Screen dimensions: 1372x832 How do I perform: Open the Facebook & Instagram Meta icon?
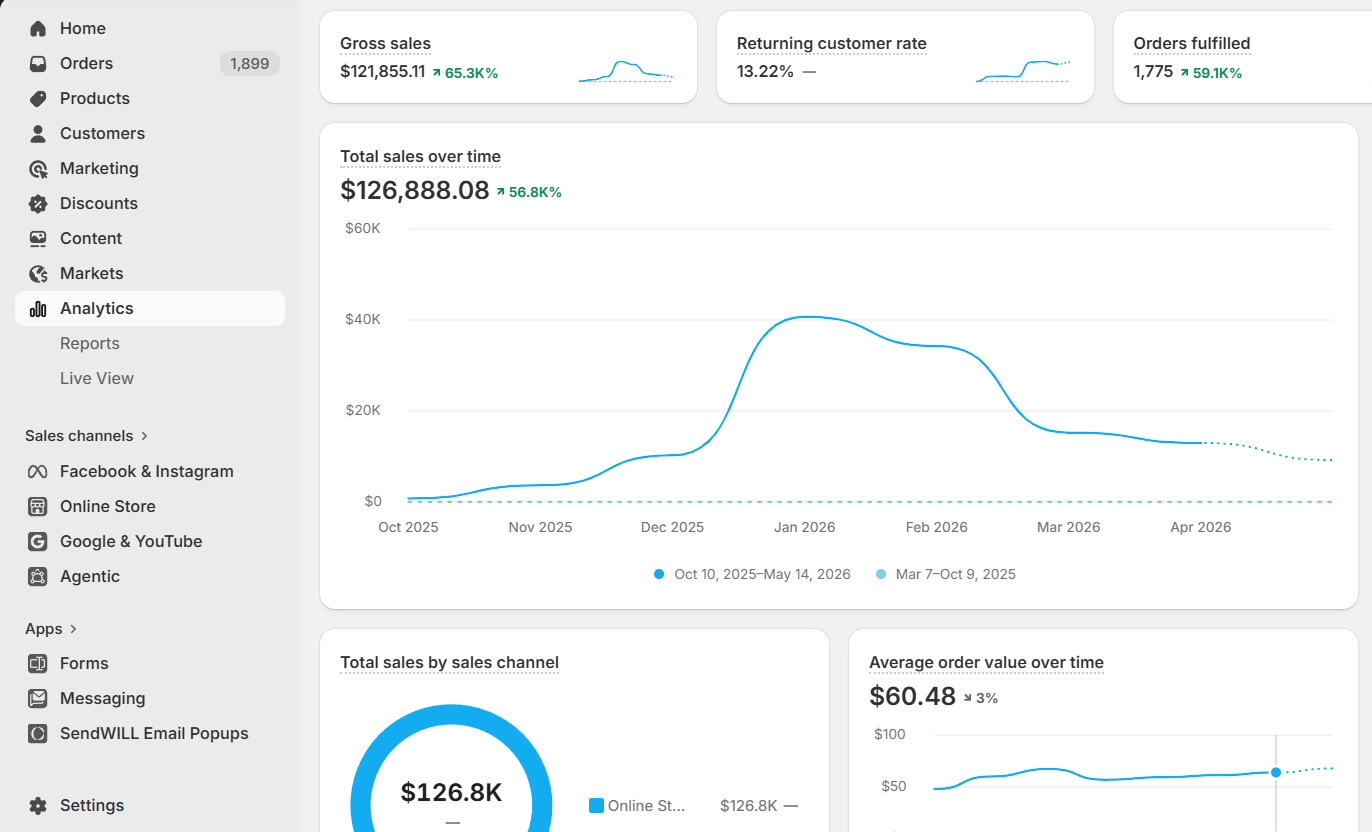[x=38, y=471]
